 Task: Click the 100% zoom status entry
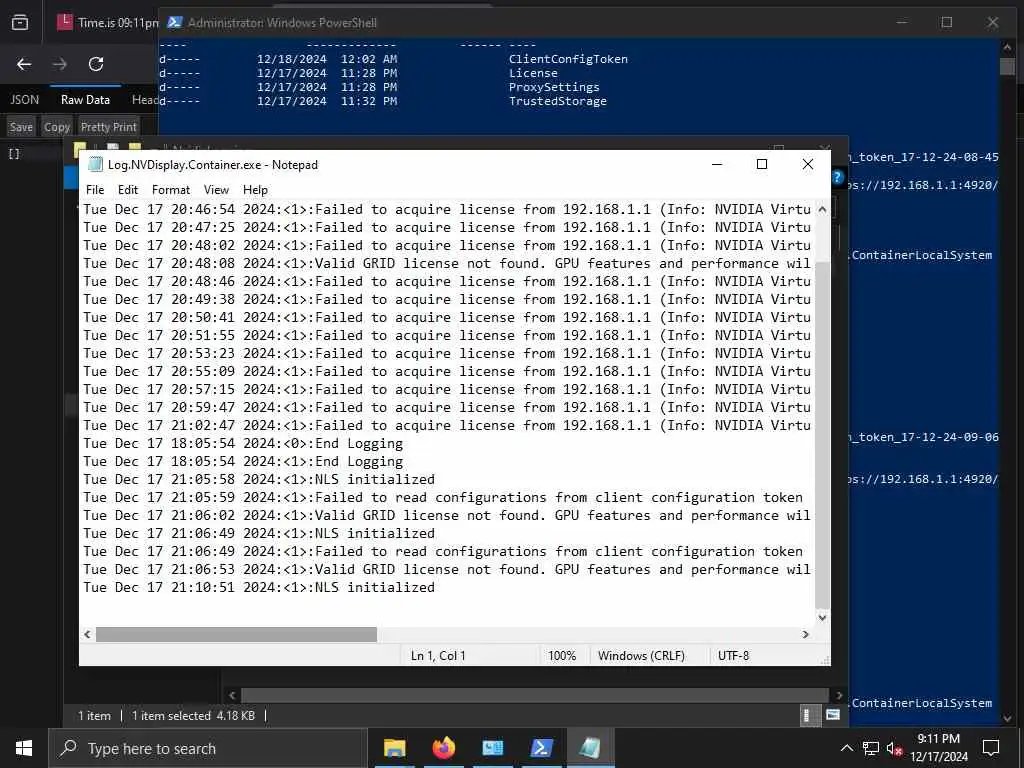(562, 656)
